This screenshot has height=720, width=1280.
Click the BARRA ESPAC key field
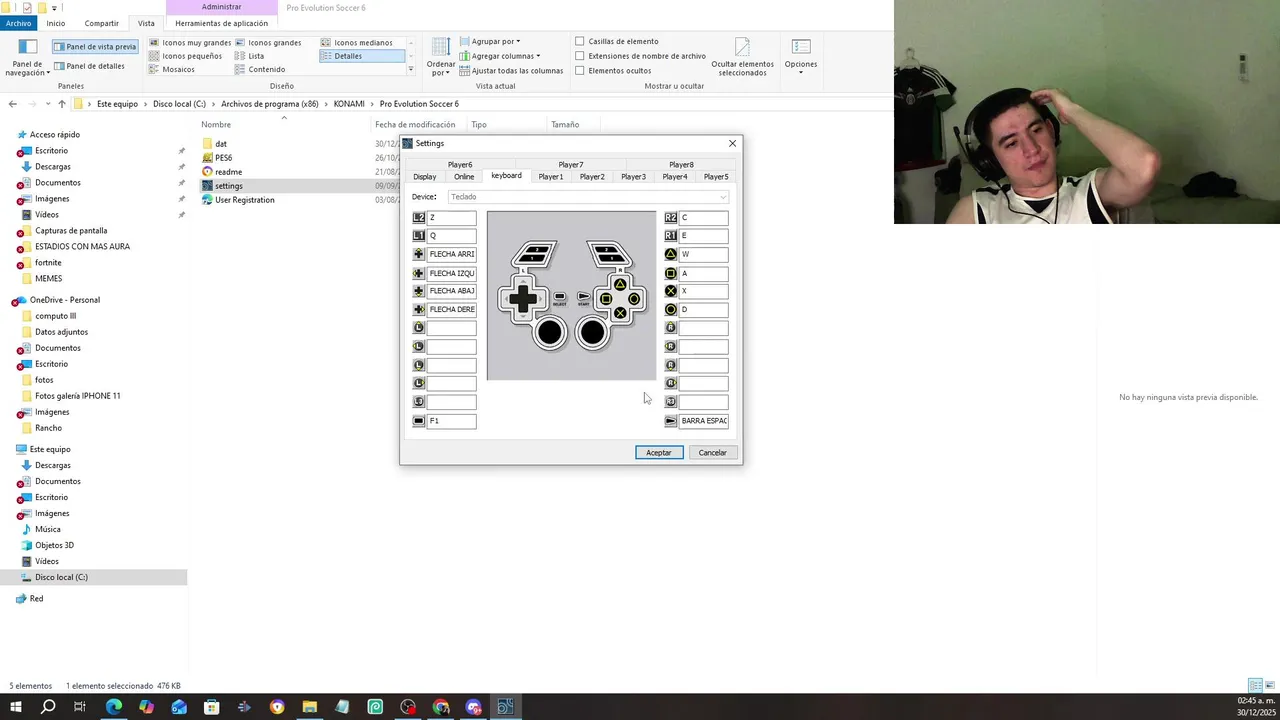[x=704, y=421]
